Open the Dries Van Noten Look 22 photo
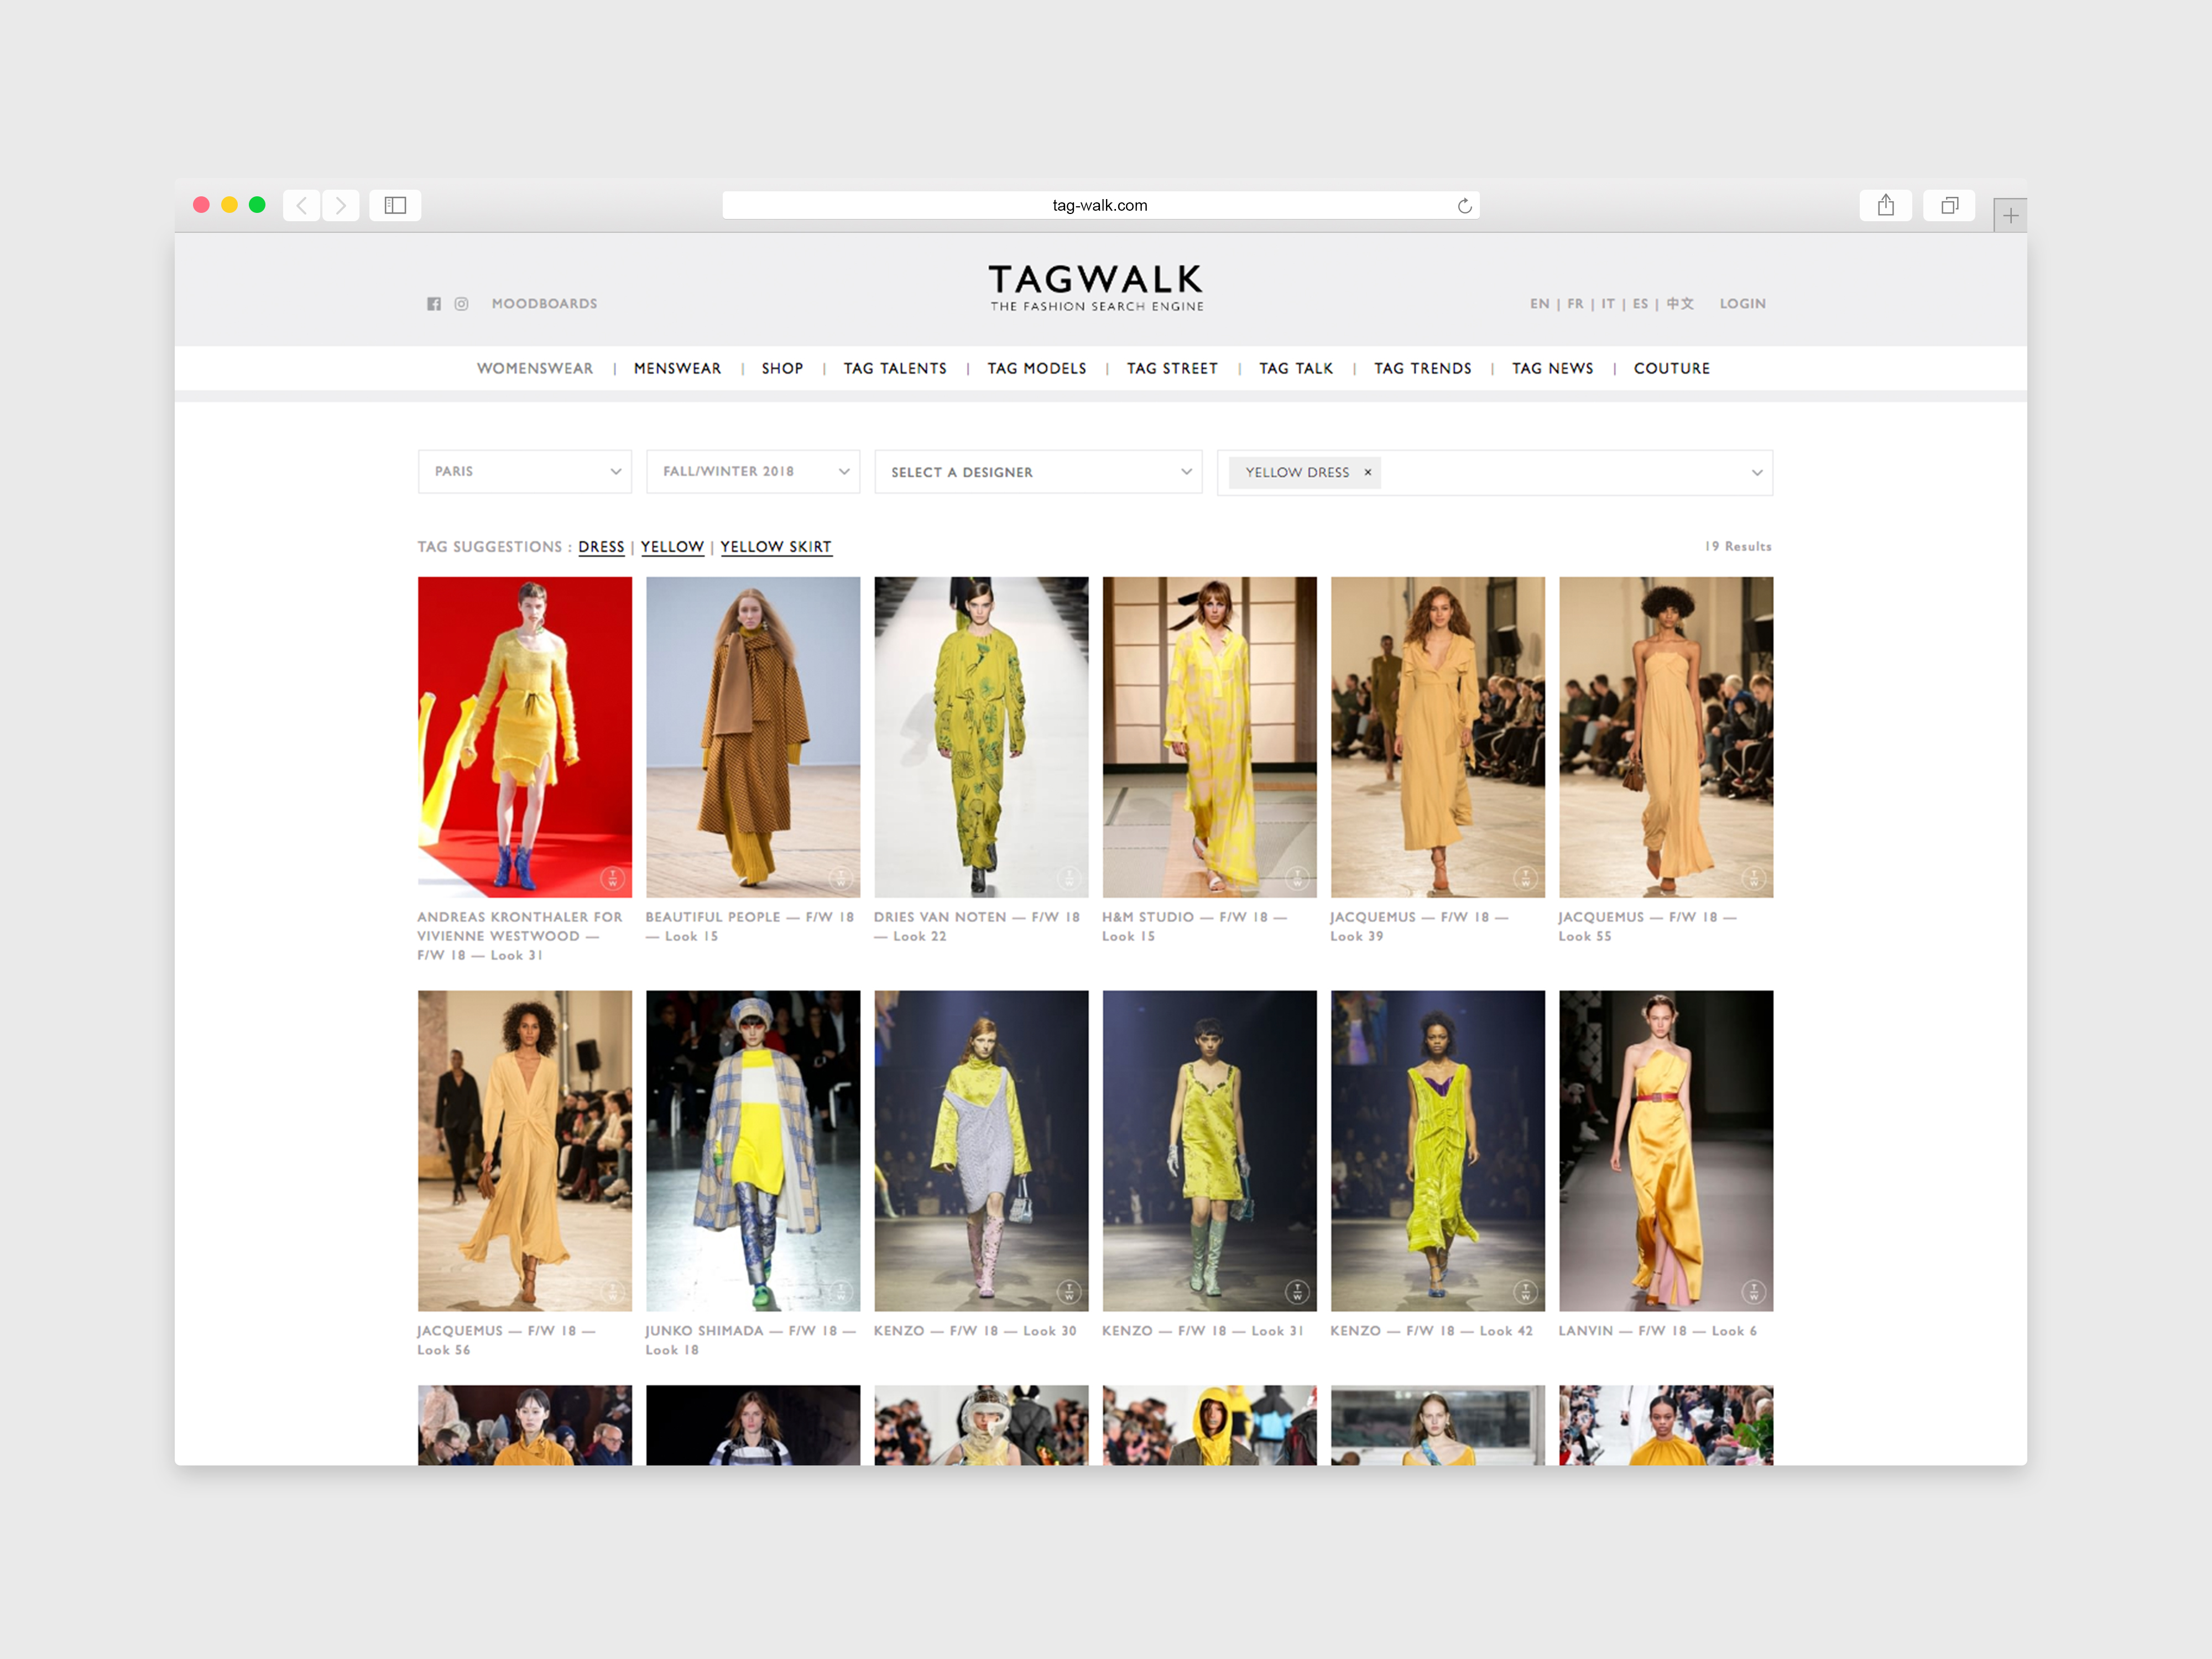 981,736
